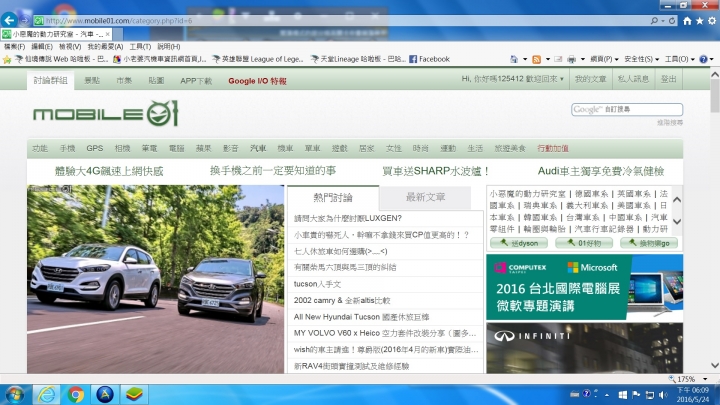This screenshot has height=405, width=720.
Task: Open the Home icon in browser
Action: coord(687,21)
